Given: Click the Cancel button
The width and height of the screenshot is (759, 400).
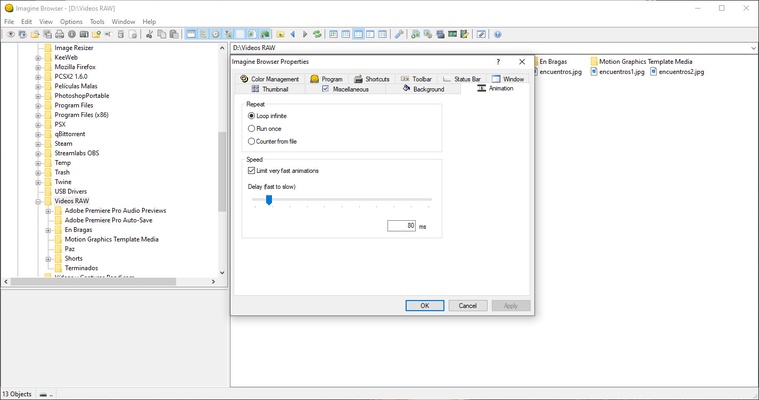Looking at the screenshot, I should click(467, 305).
